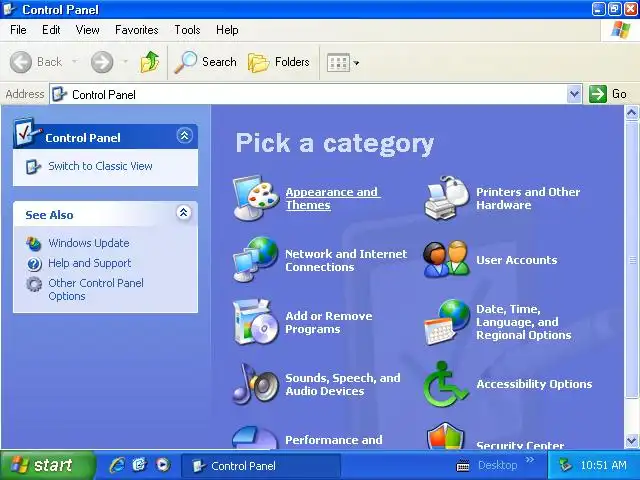Open Other Control Panel Options link

pyautogui.click(x=96, y=289)
